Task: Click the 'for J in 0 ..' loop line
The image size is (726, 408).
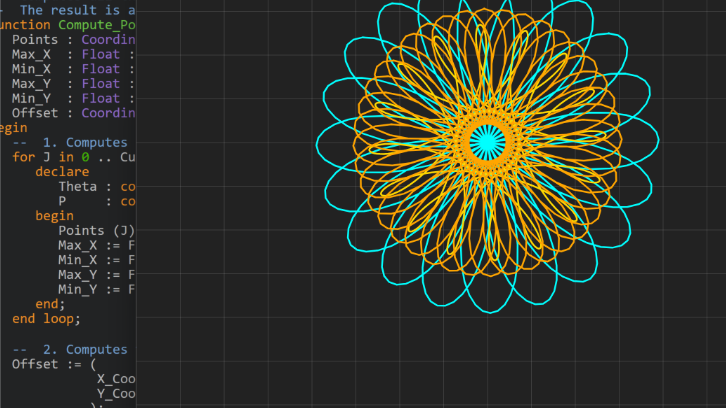Action: coord(70,157)
